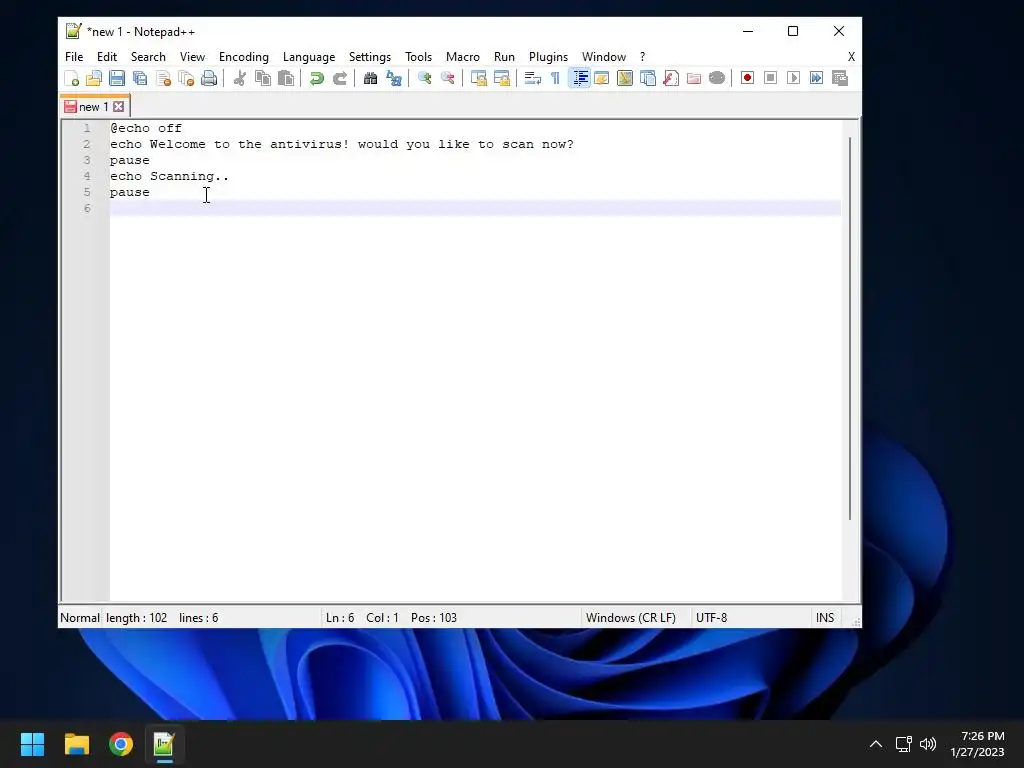1024x768 pixels.
Task: Click the Open file toolbar icon
Action: [x=94, y=78]
